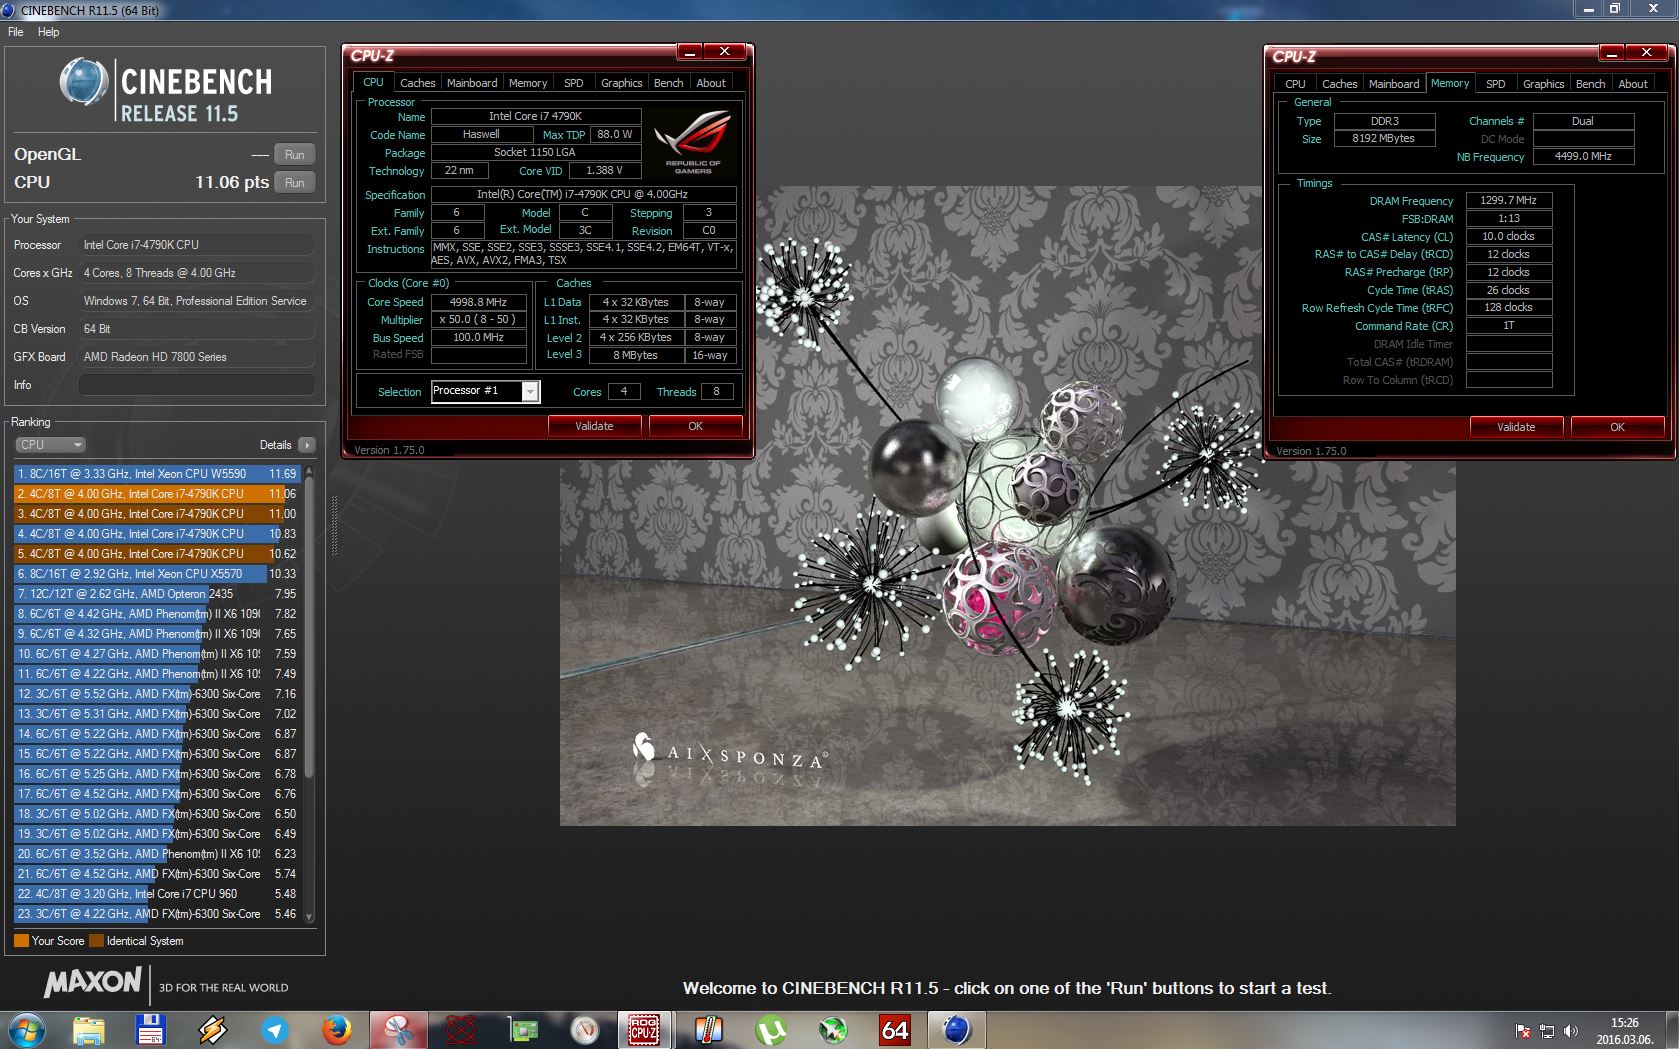Switch to the CPU tab in right CPU-Z
The height and width of the screenshot is (1049, 1679).
click(x=1295, y=84)
